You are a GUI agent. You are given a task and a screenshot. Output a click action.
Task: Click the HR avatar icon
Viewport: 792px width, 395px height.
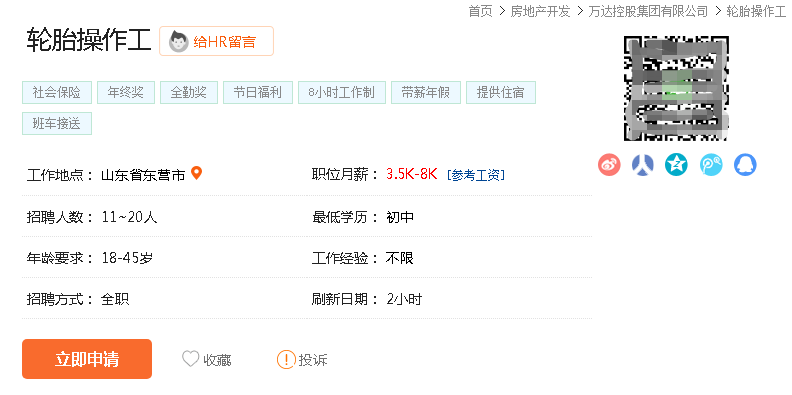[178, 41]
